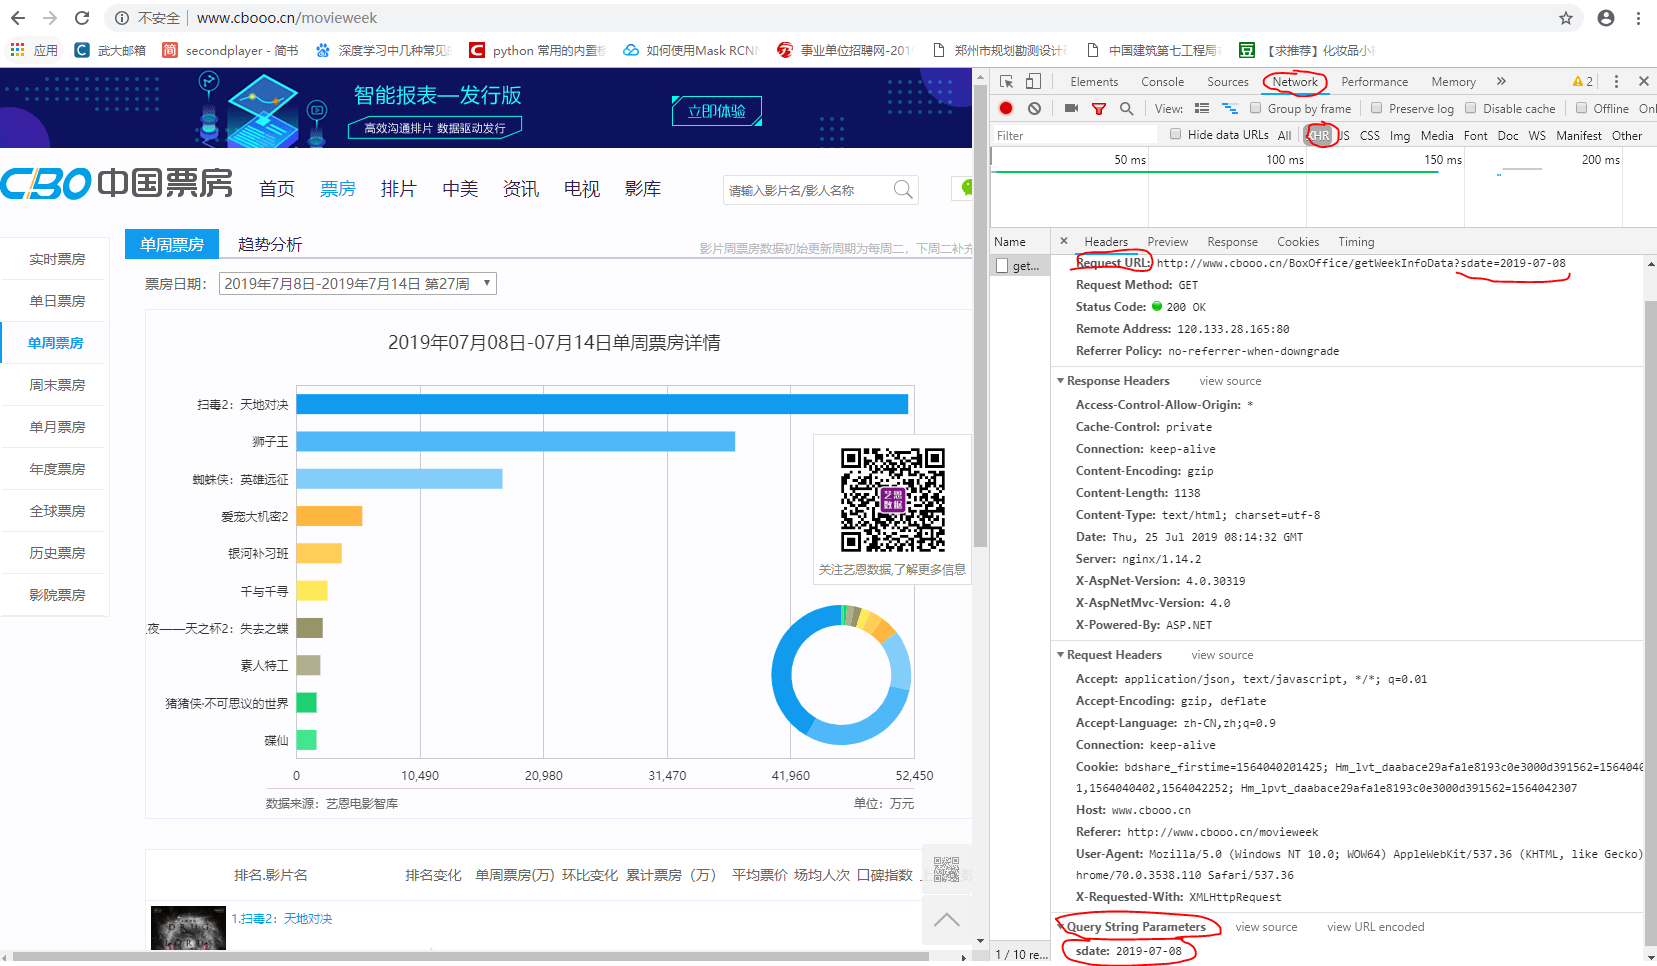Click the 扫毒2 blue bar in chart
Viewport: 1657px width, 966px height.
tap(602, 404)
